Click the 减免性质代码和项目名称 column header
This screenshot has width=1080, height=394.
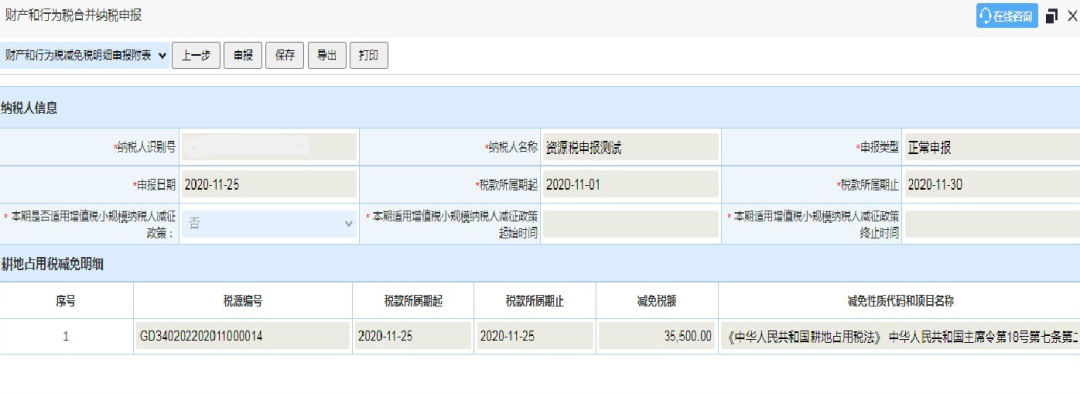coord(900,301)
